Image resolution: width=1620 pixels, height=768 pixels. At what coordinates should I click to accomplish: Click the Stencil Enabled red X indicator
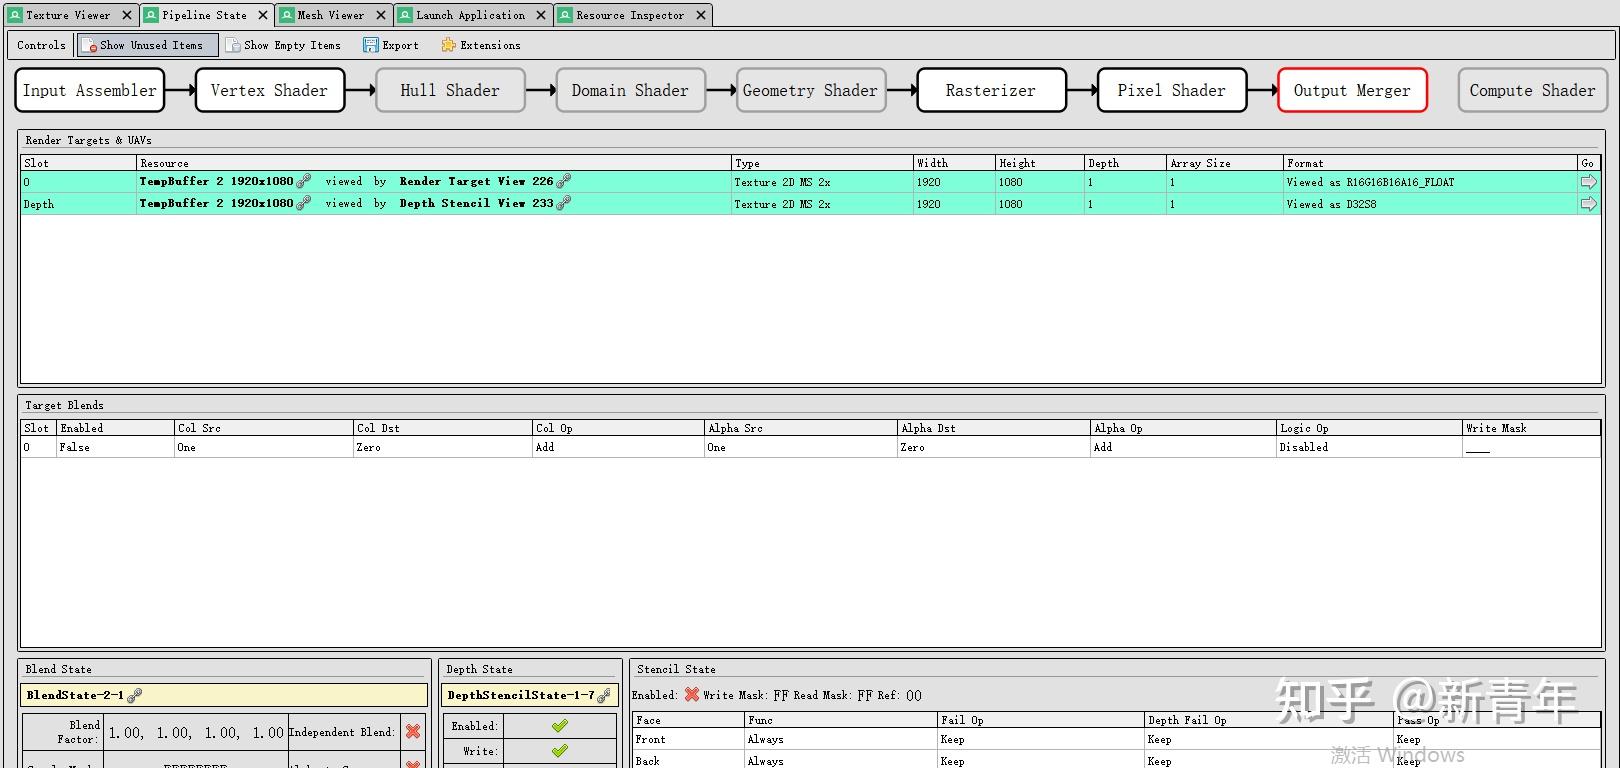pyautogui.click(x=692, y=694)
